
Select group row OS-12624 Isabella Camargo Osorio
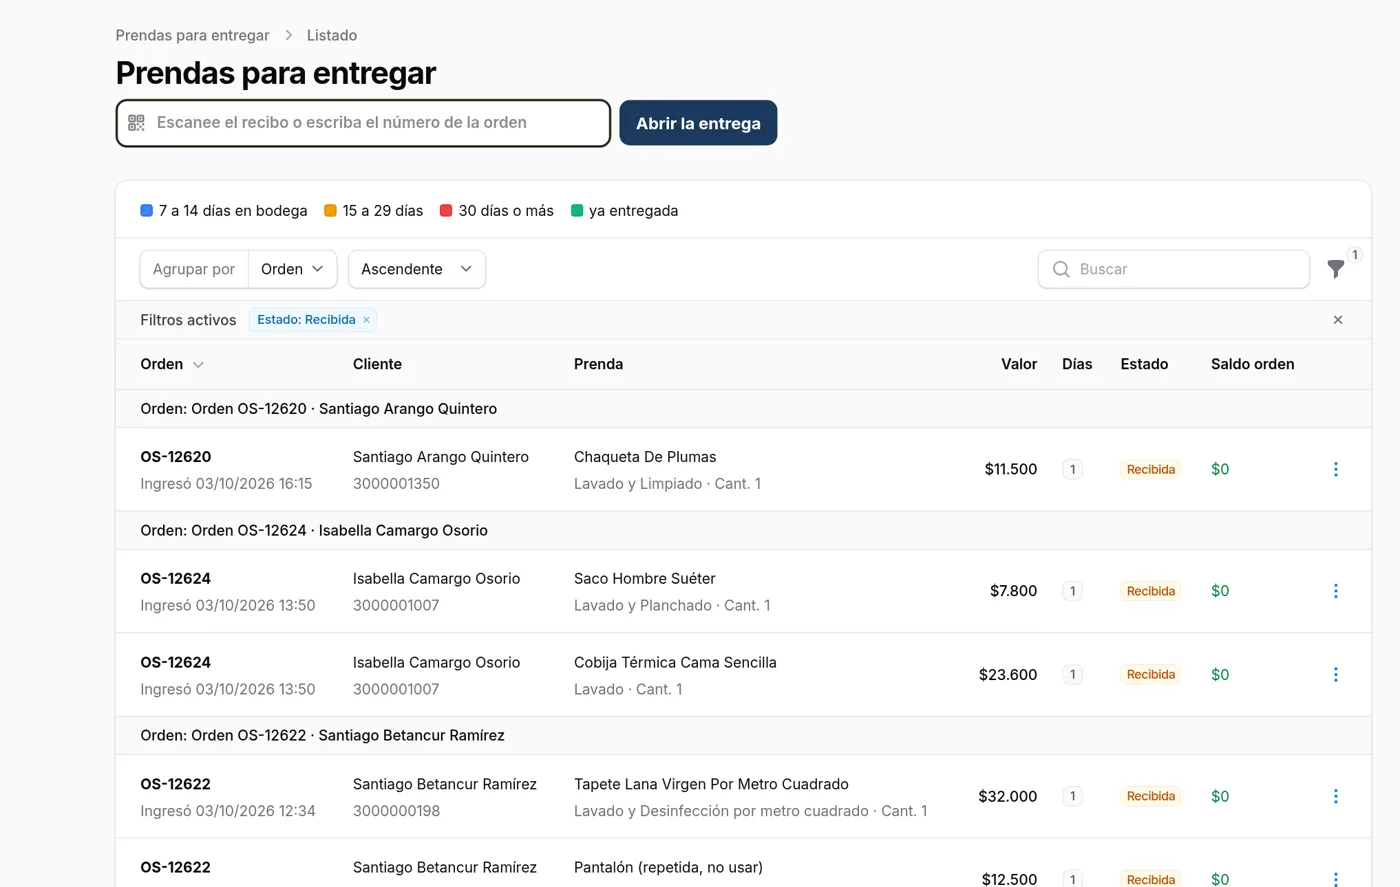(x=743, y=531)
